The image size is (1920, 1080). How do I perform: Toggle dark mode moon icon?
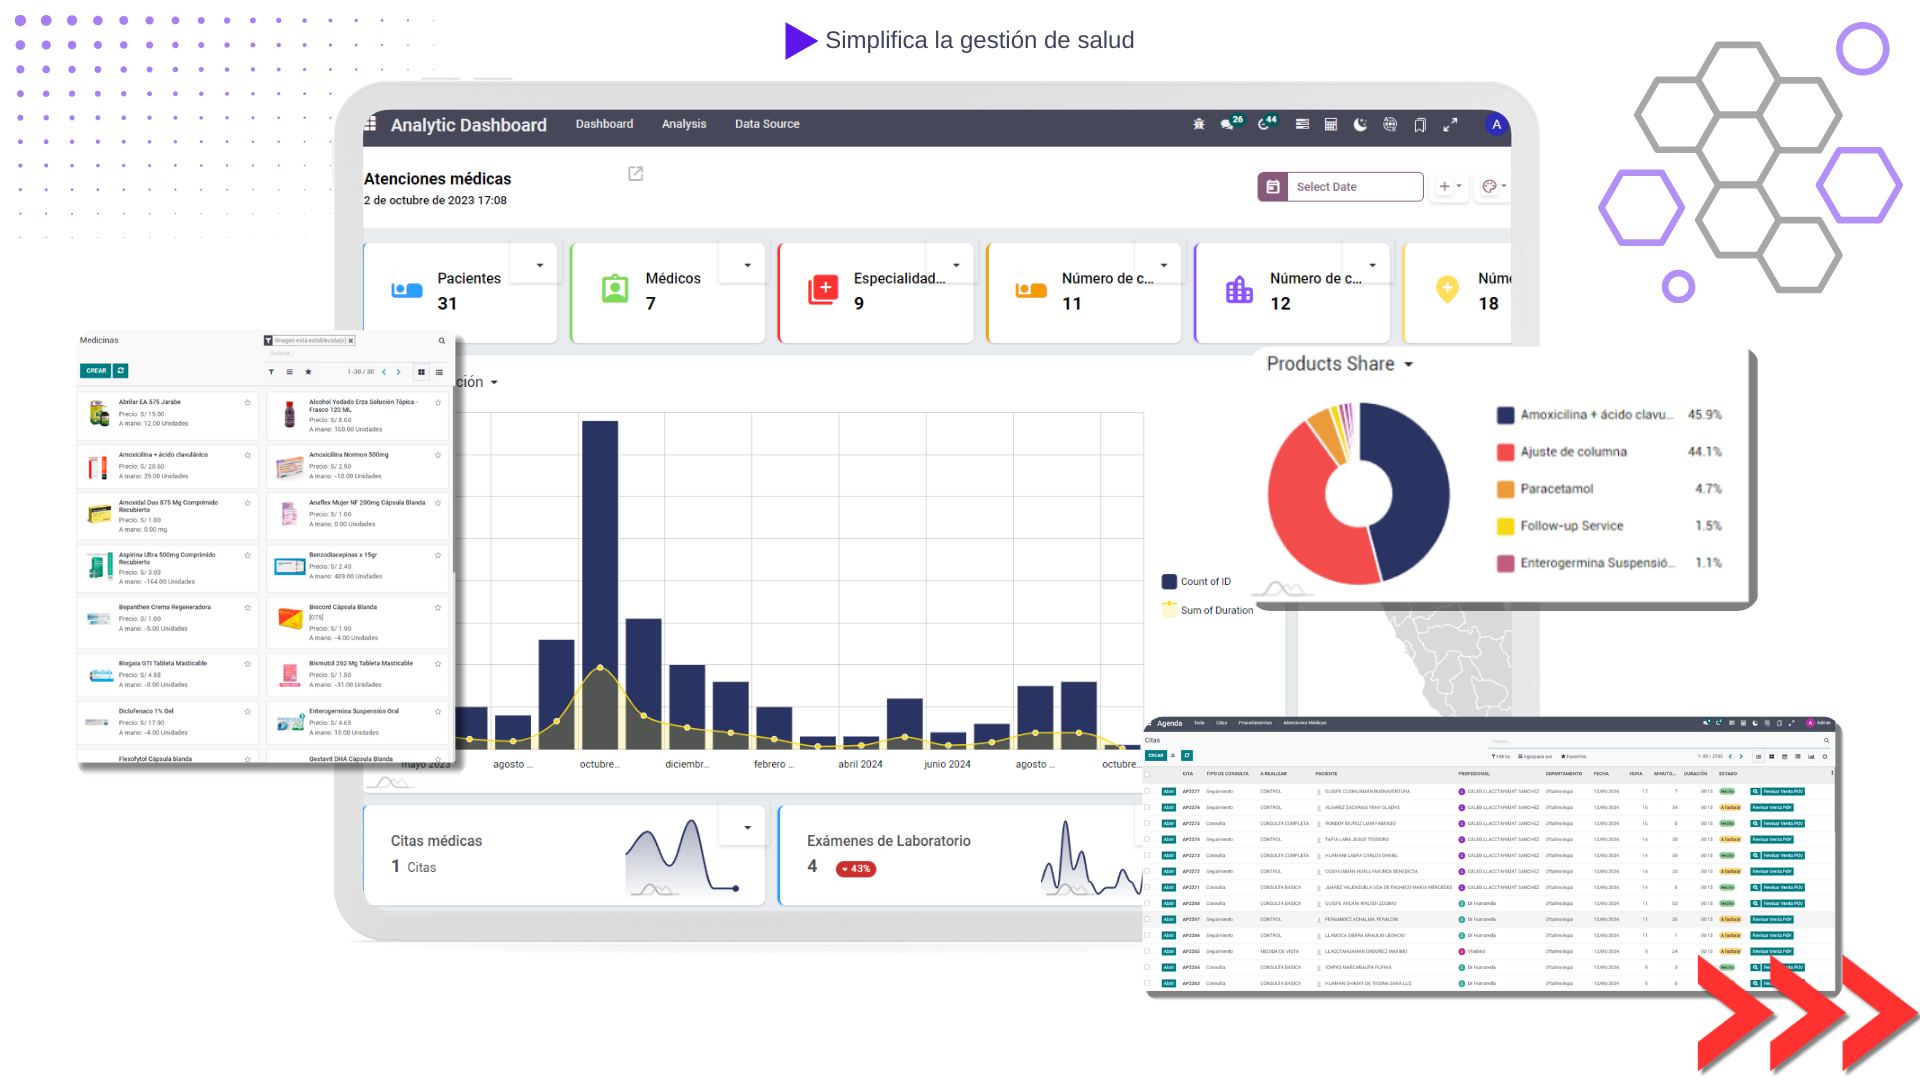pos(1360,124)
